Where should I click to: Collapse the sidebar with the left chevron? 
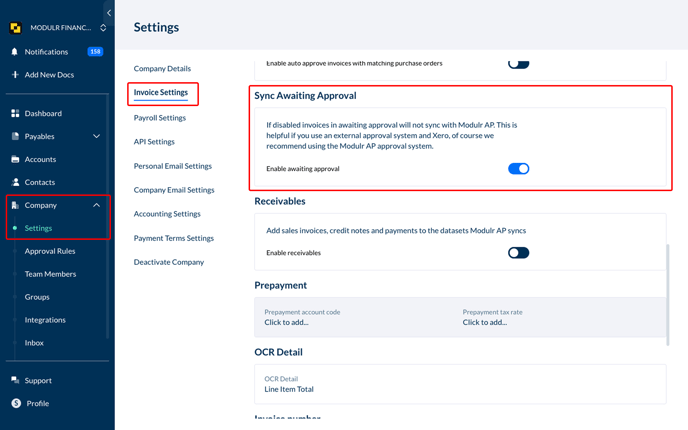[109, 13]
